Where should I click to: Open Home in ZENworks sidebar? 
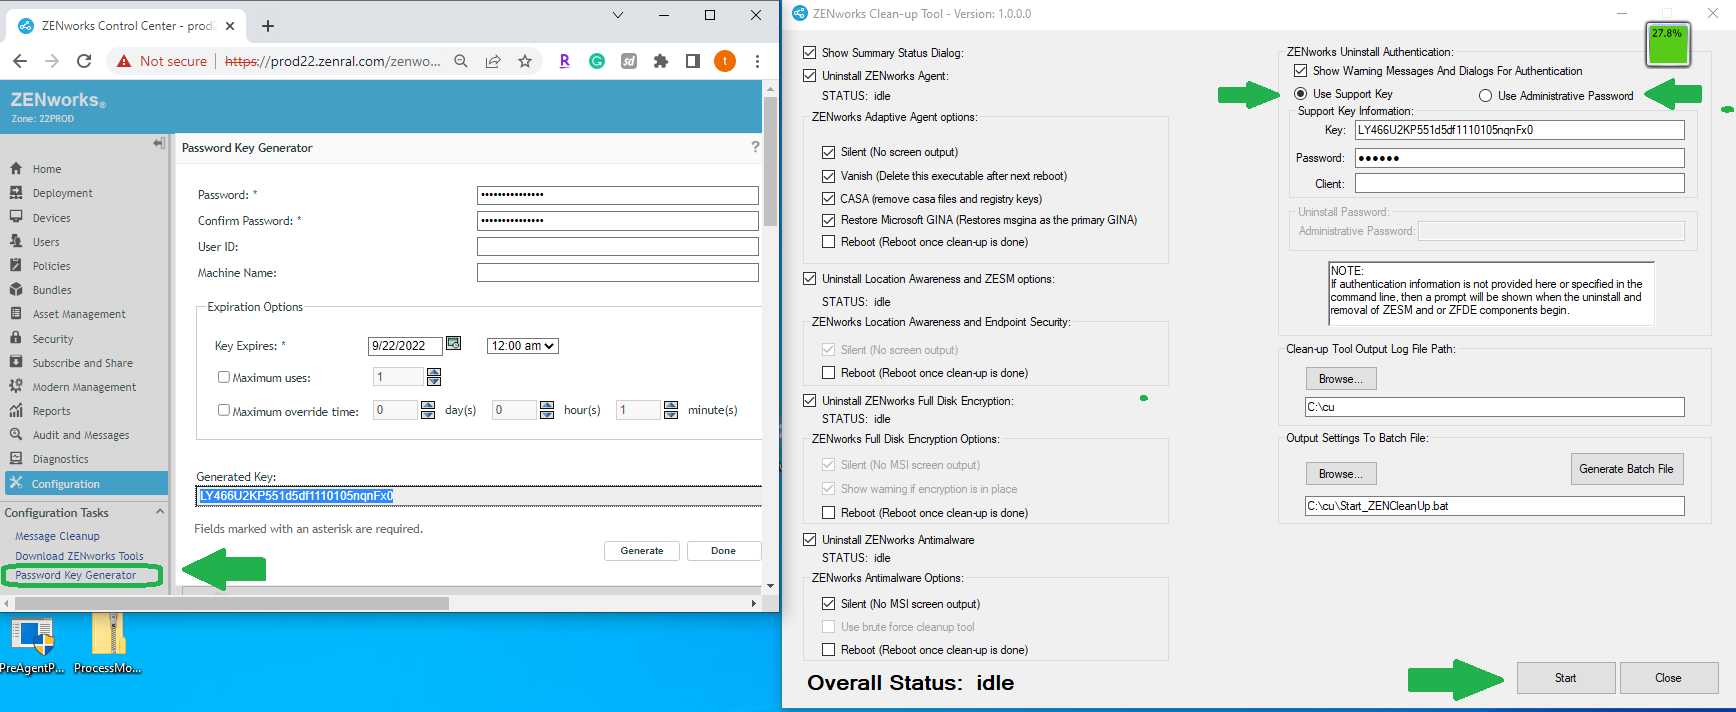tap(46, 169)
